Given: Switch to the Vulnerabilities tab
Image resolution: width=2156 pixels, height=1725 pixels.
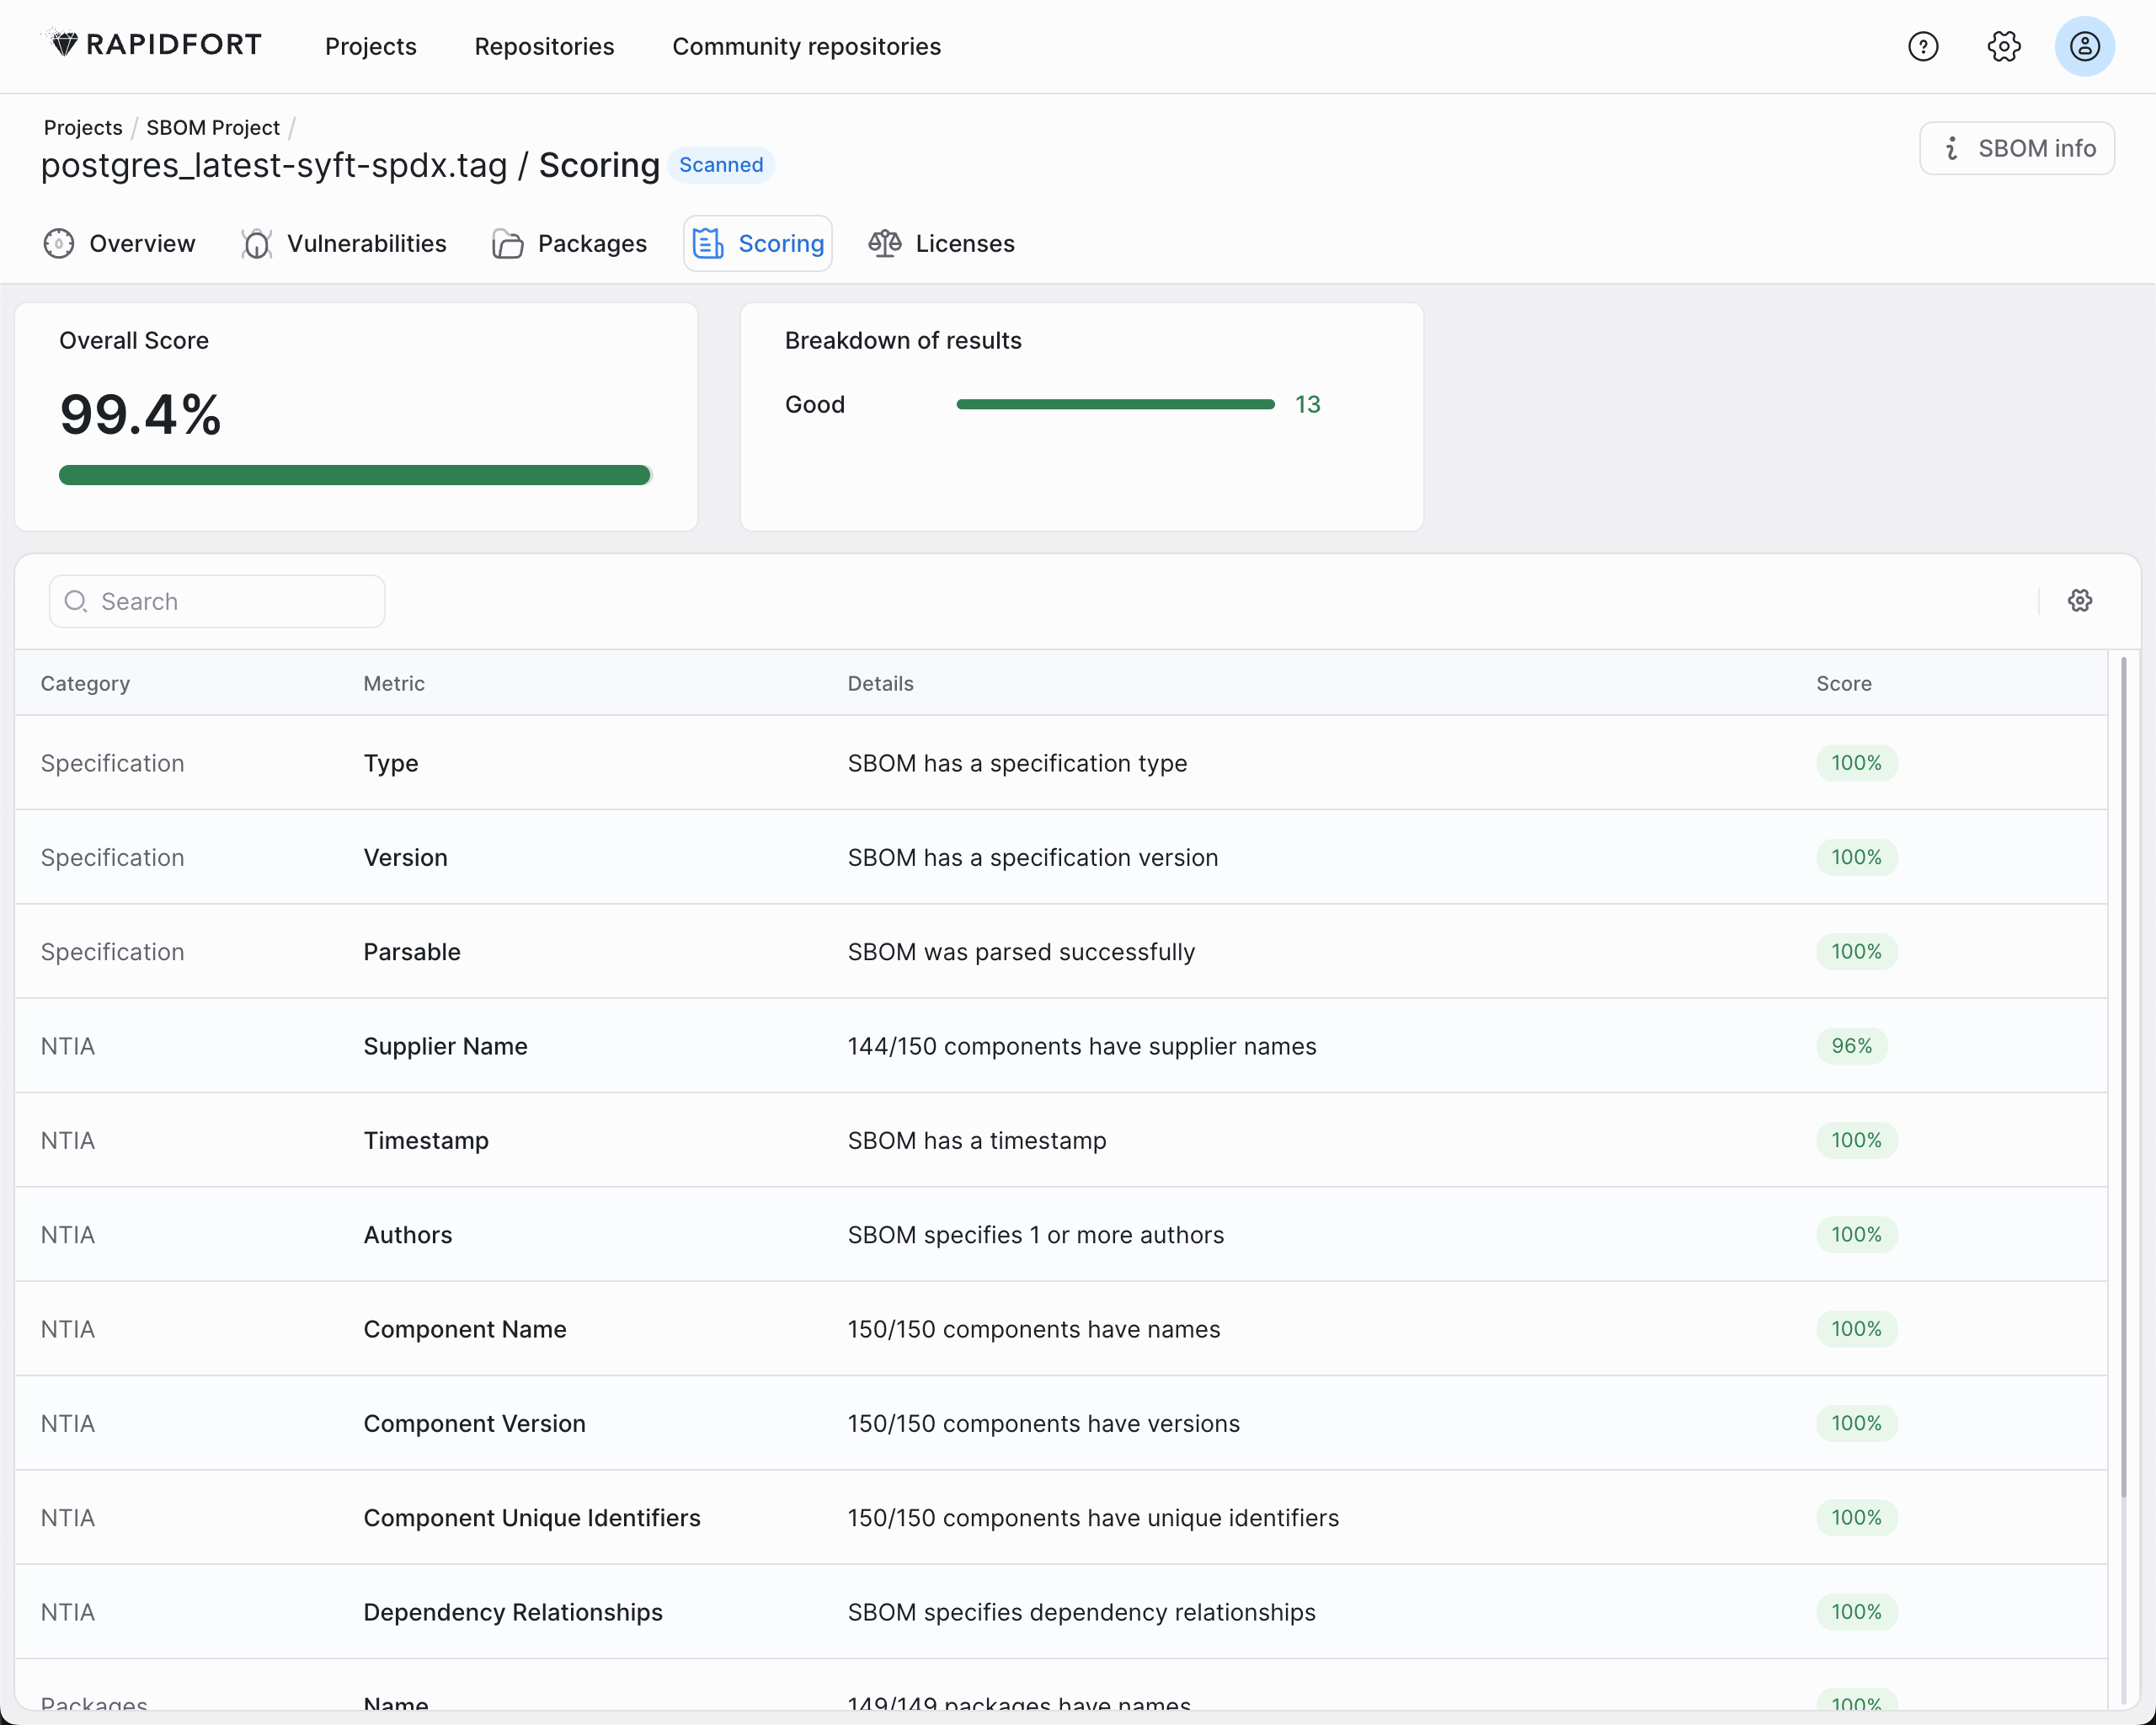Looking at the screenshot, I should tap(344, 244).
